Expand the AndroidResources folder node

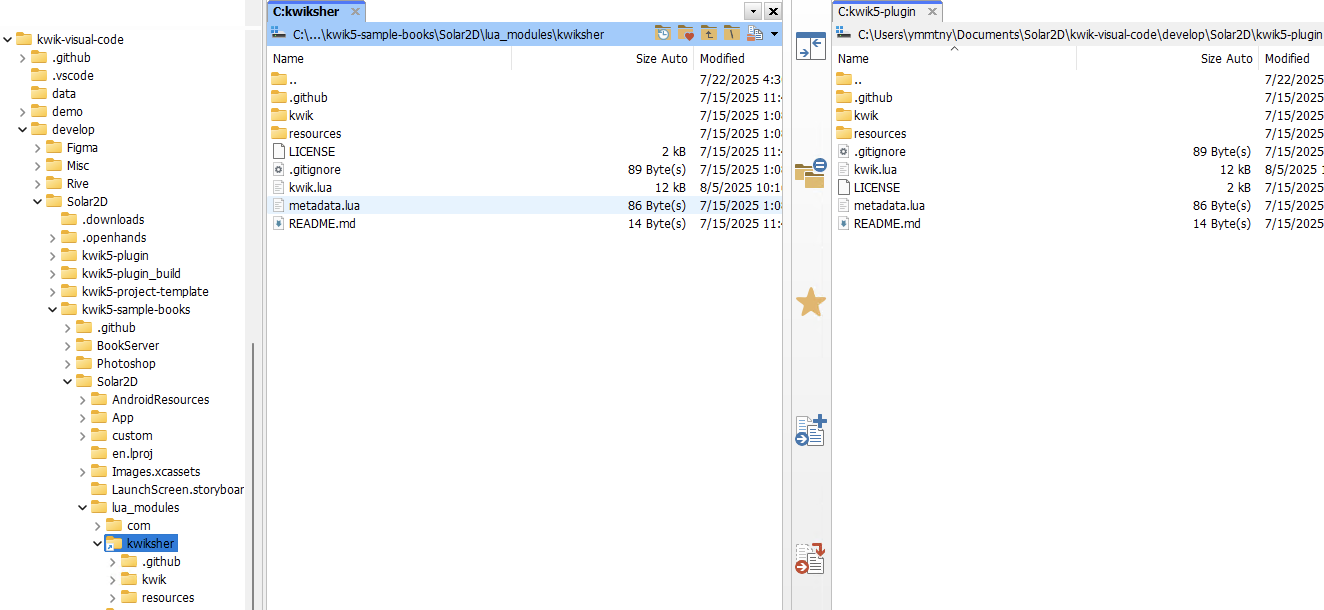point(82,399)
